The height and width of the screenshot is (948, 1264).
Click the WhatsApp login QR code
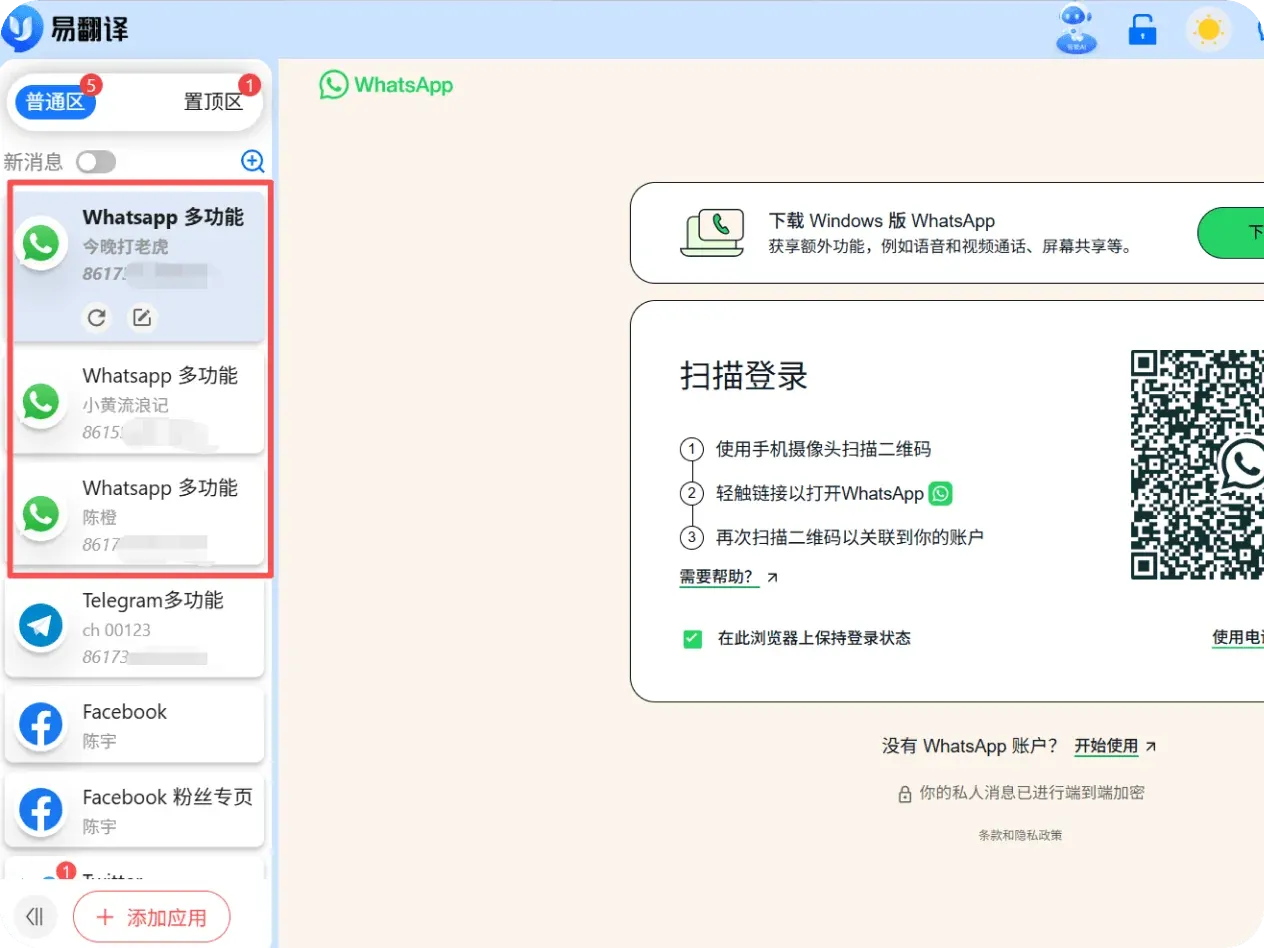click(1198, 464)
